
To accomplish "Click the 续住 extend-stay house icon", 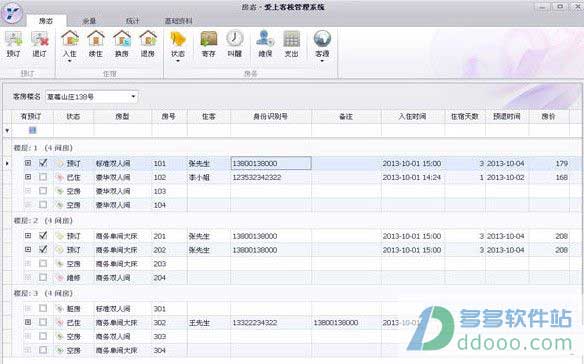I will point(96,39).
